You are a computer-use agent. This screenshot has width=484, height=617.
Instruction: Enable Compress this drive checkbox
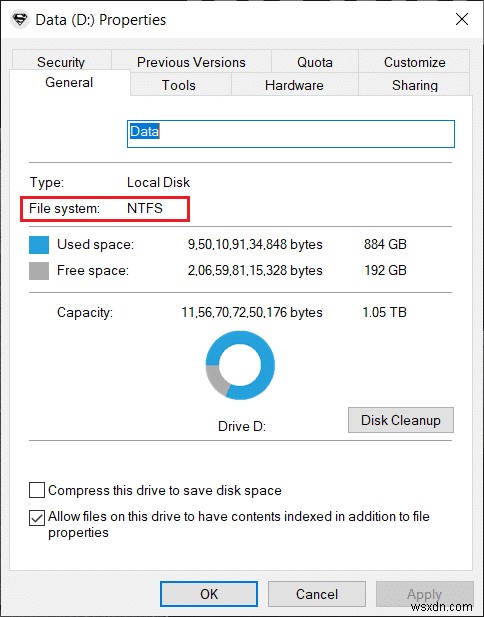37,491
